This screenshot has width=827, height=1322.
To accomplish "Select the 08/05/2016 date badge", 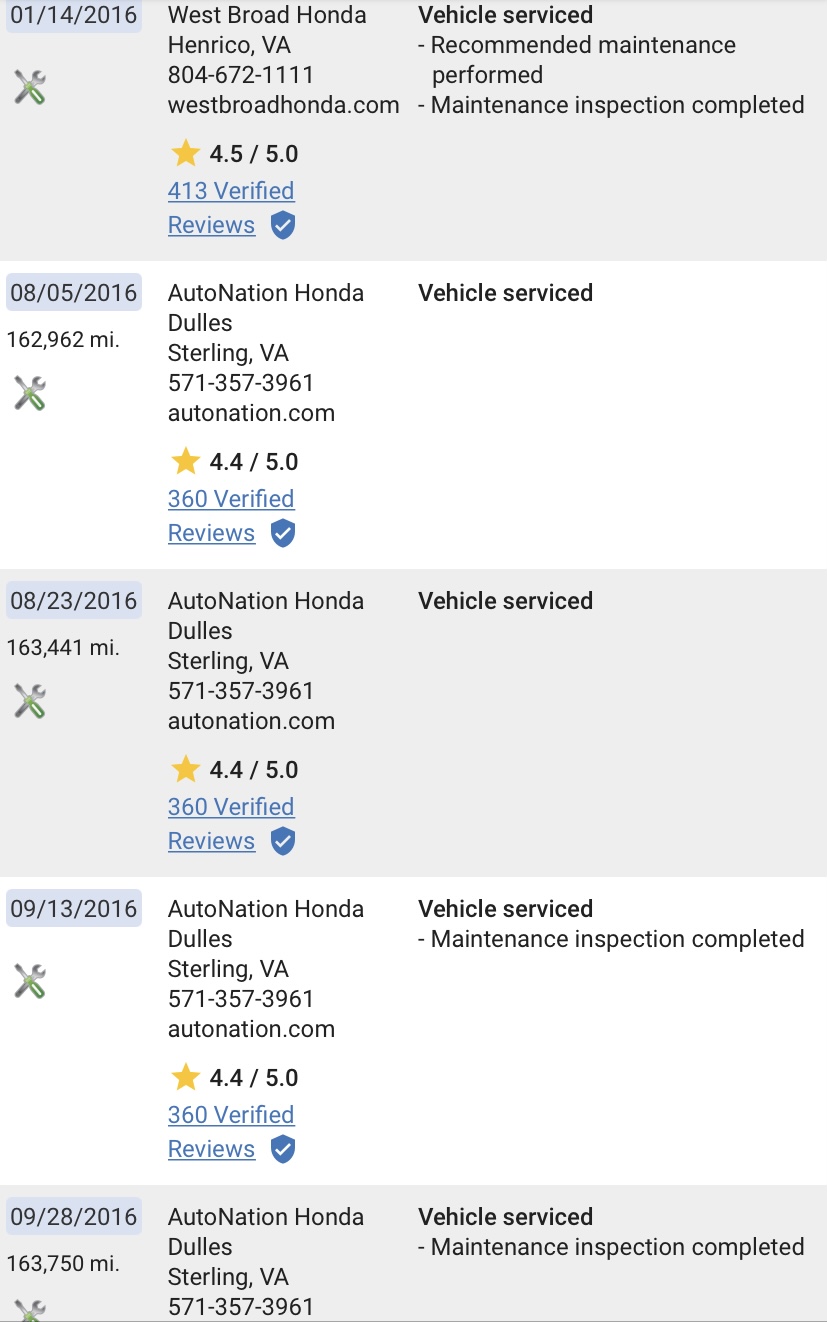I will tap(74, 293).
